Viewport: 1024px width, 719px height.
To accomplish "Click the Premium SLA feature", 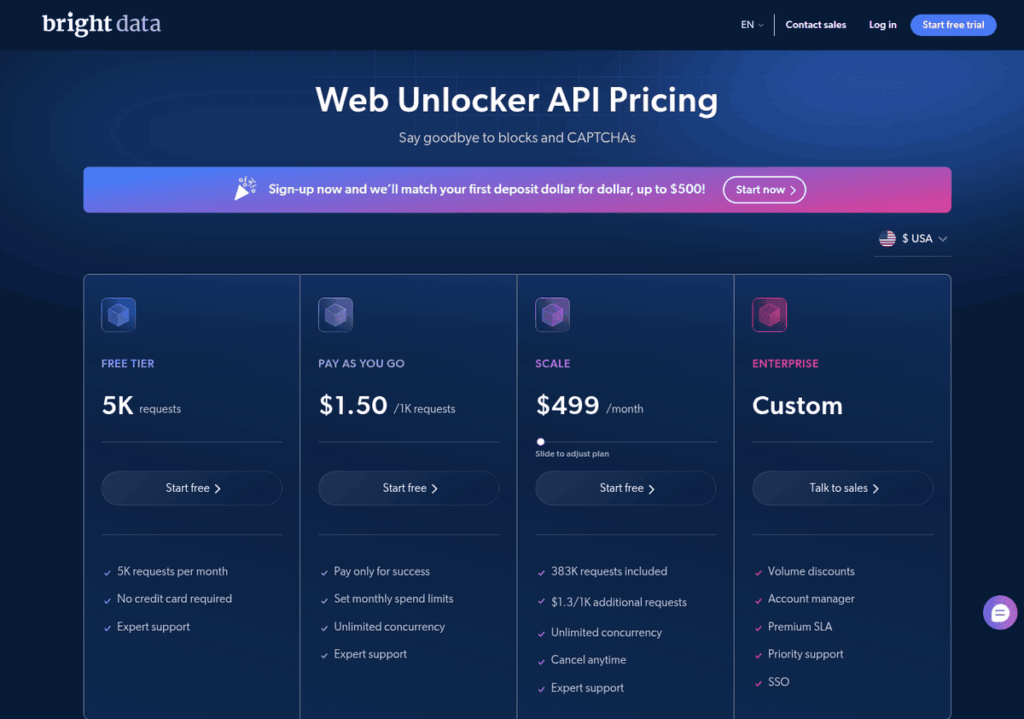I will point(800,627).
